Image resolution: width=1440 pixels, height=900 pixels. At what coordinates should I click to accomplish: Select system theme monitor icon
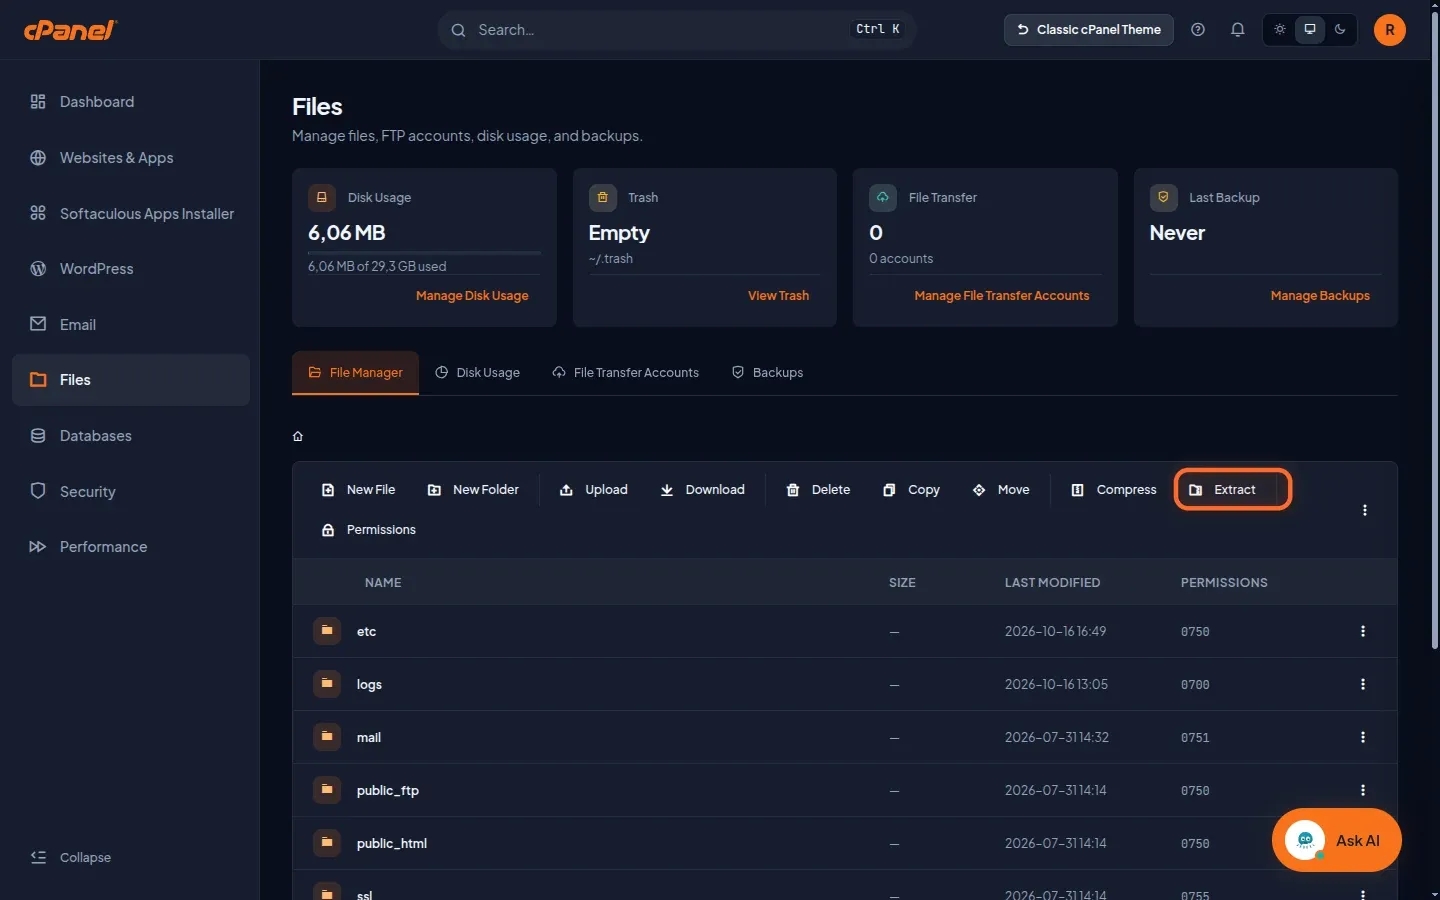tap(1309, 30)
